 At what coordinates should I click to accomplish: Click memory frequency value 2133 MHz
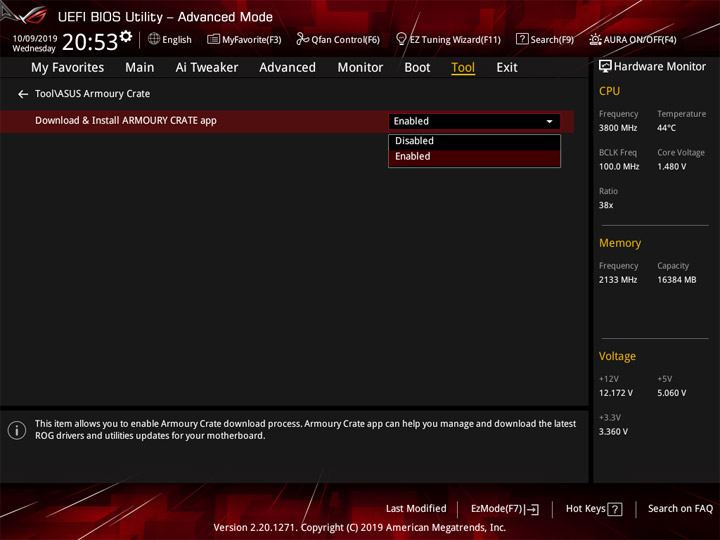[x=618, y=280]
